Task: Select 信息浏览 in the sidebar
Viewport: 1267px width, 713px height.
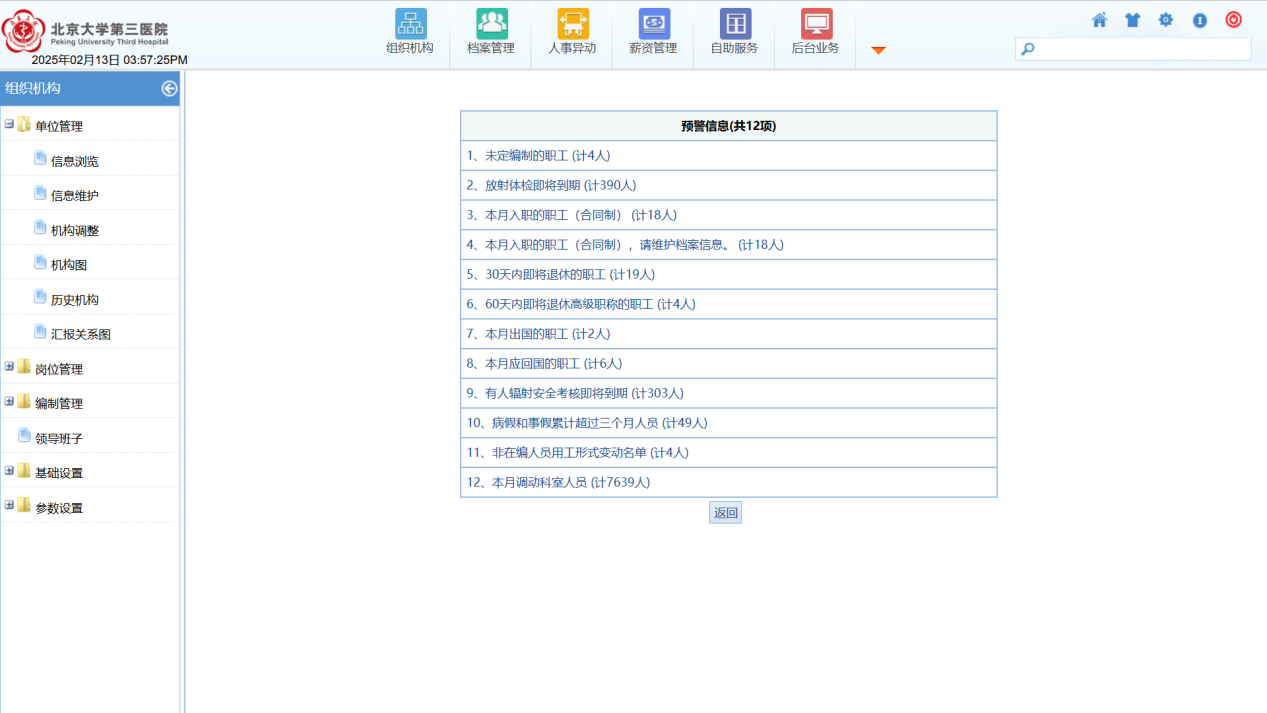Action: tap(74, 161)
